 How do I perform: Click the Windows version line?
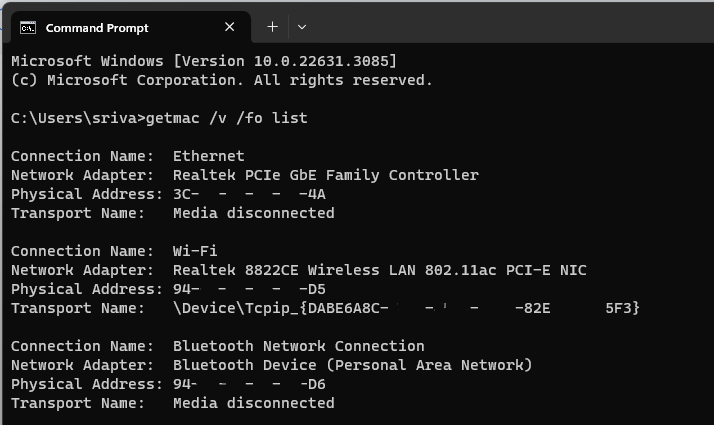[x=203, y=61]
